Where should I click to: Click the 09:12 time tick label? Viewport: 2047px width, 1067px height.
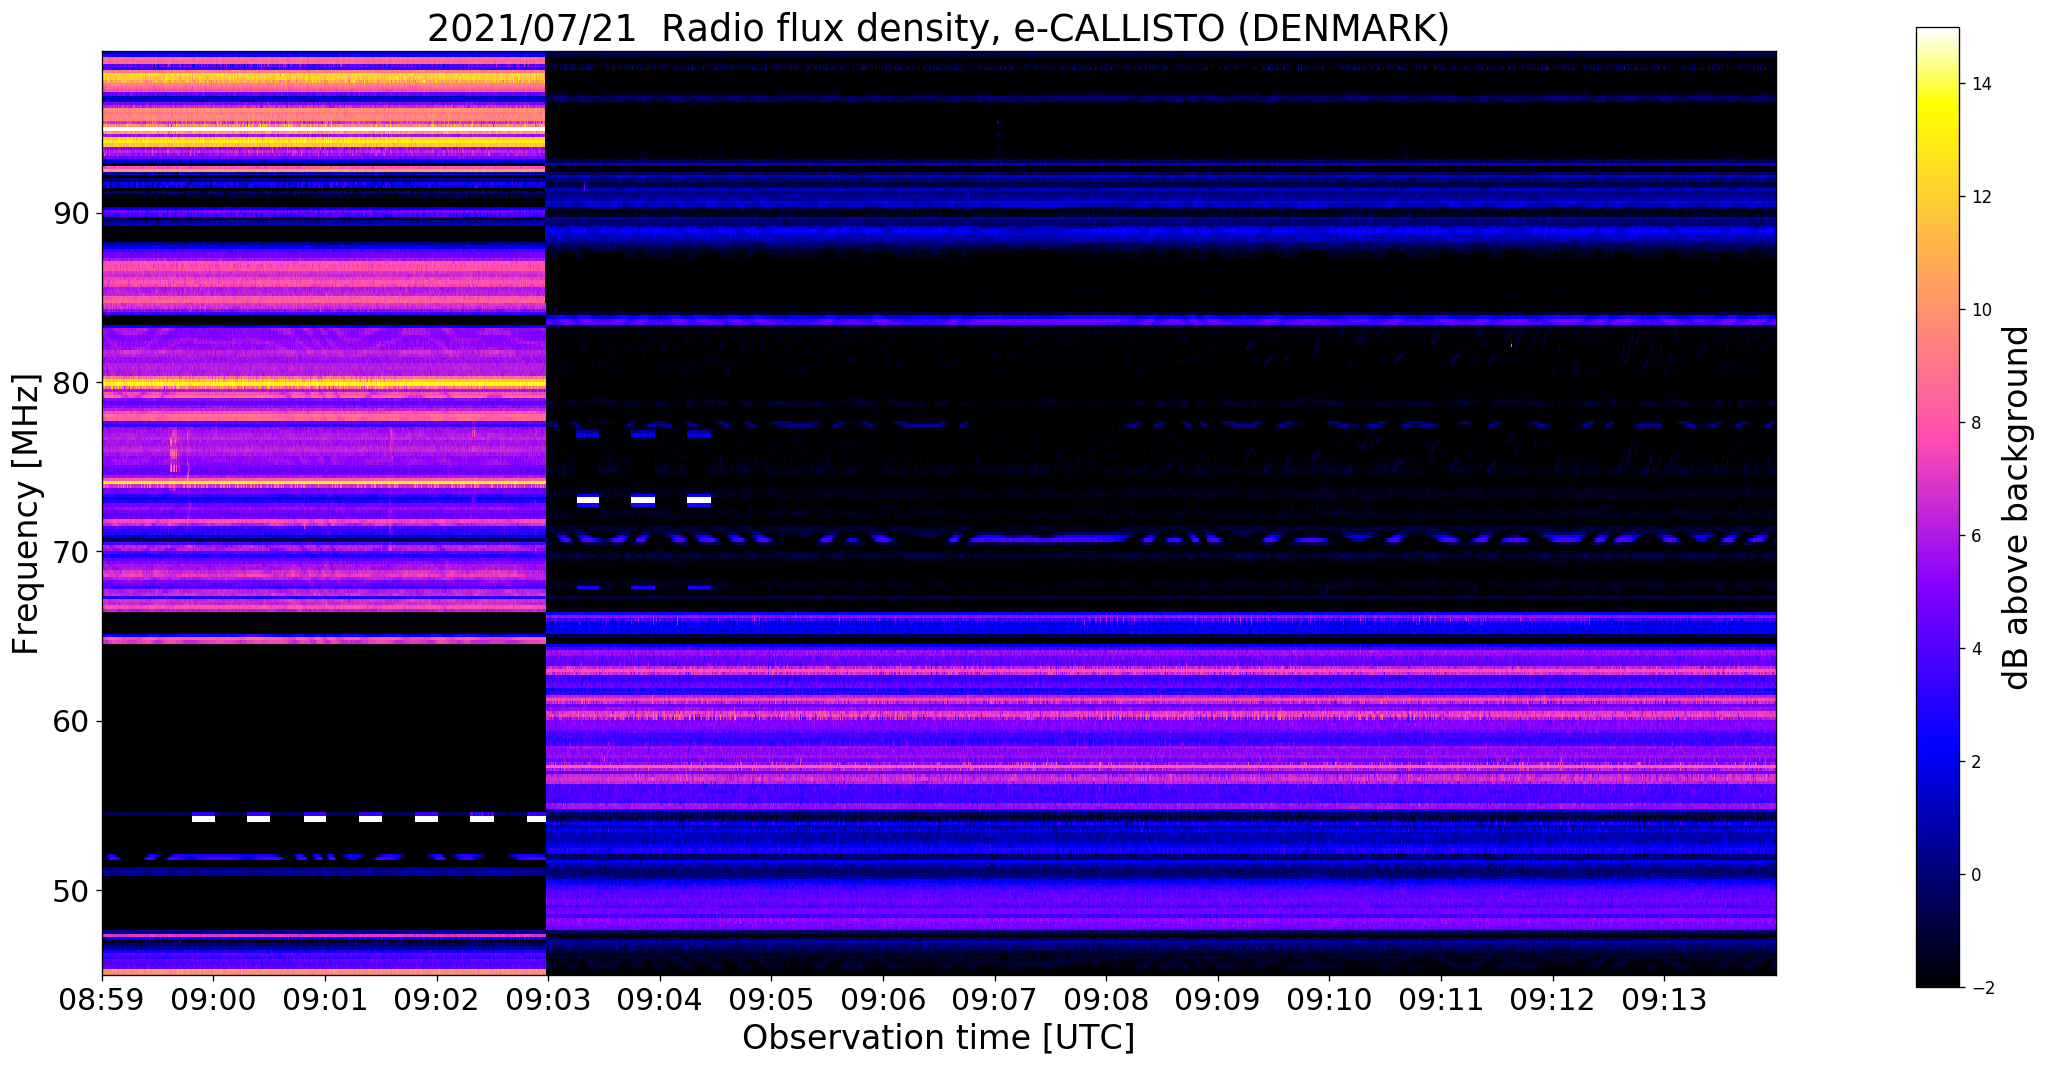point(1553,998)
